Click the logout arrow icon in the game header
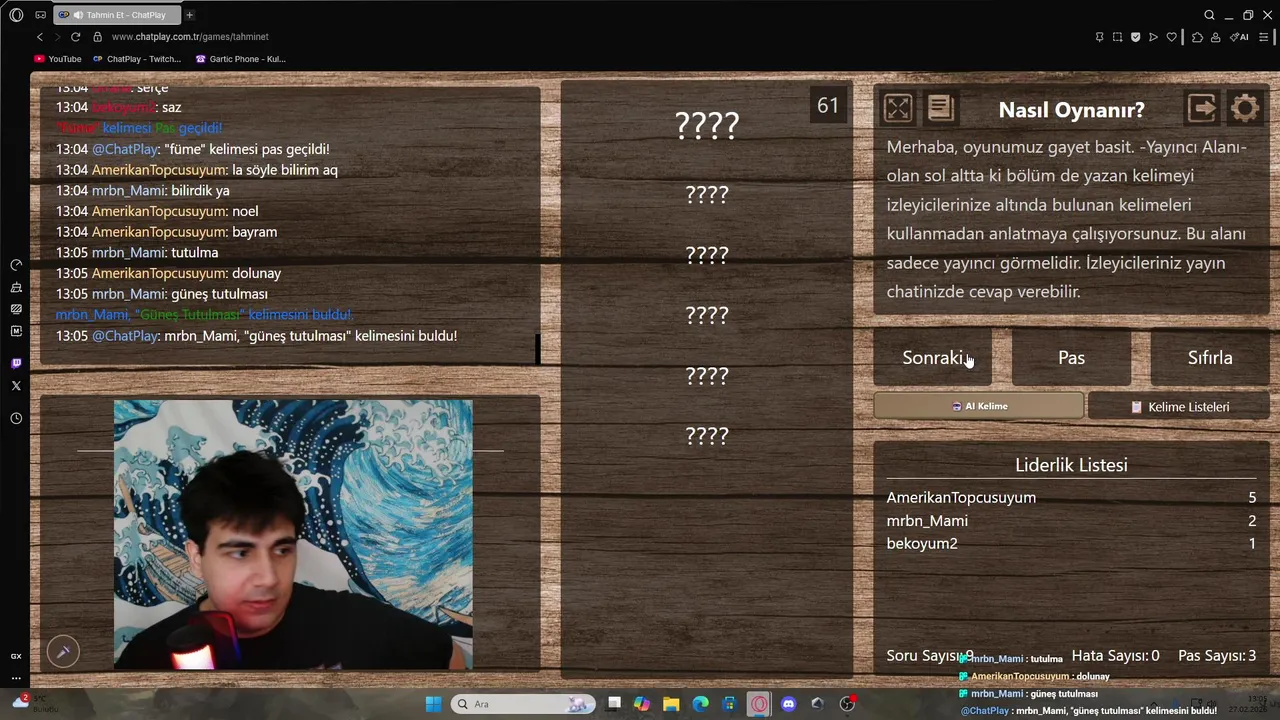 (1202, 108)
